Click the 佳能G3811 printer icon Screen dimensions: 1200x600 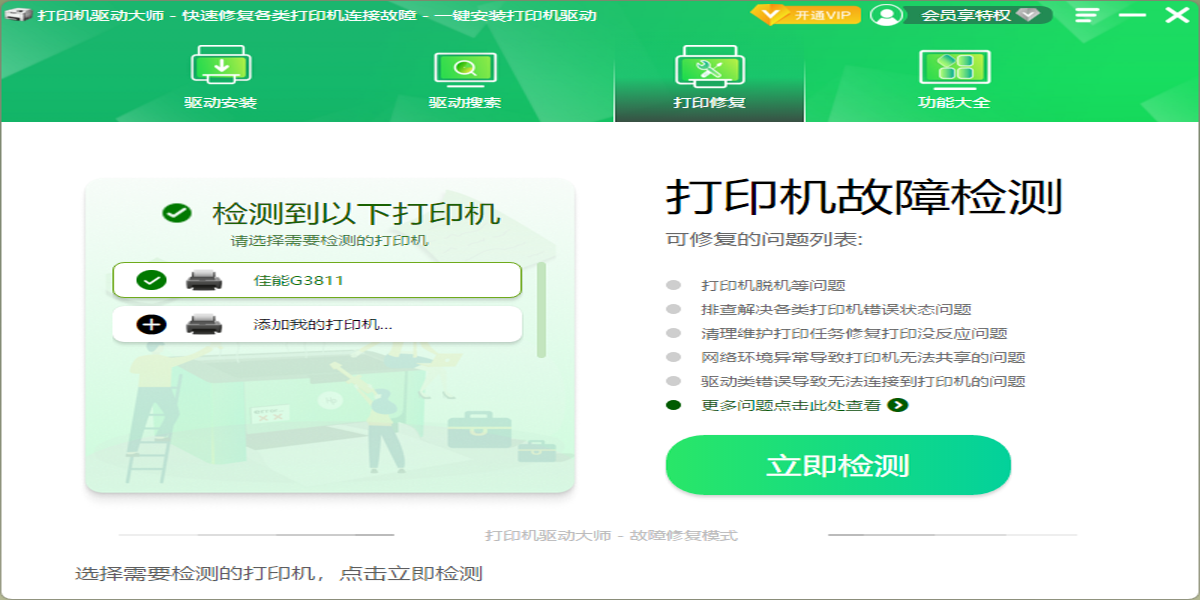tap(203, 281)
